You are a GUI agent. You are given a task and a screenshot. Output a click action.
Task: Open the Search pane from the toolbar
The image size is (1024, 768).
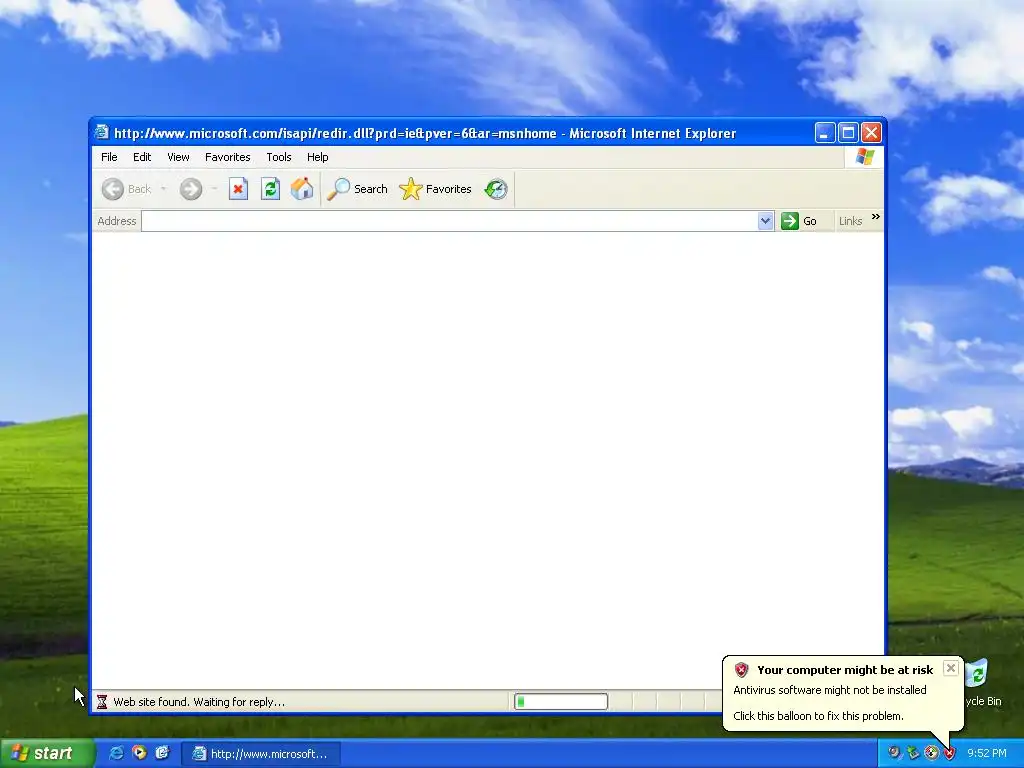pyautogui.click(x=357, y=189)
